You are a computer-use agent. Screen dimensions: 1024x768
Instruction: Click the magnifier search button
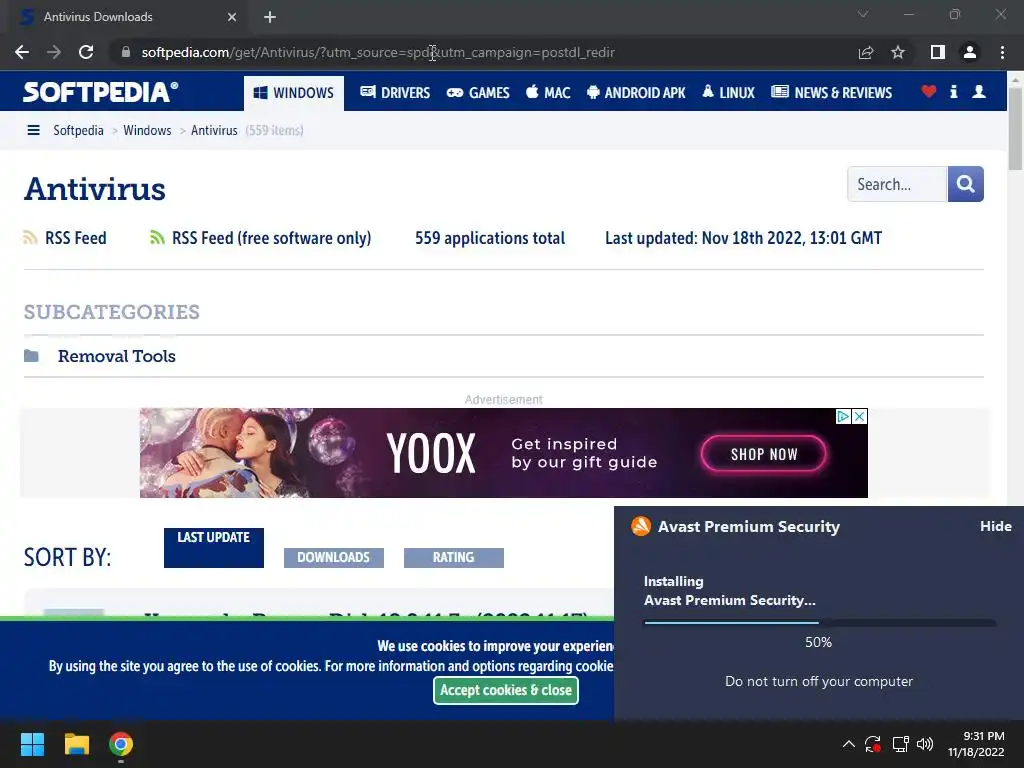point(966,184)
